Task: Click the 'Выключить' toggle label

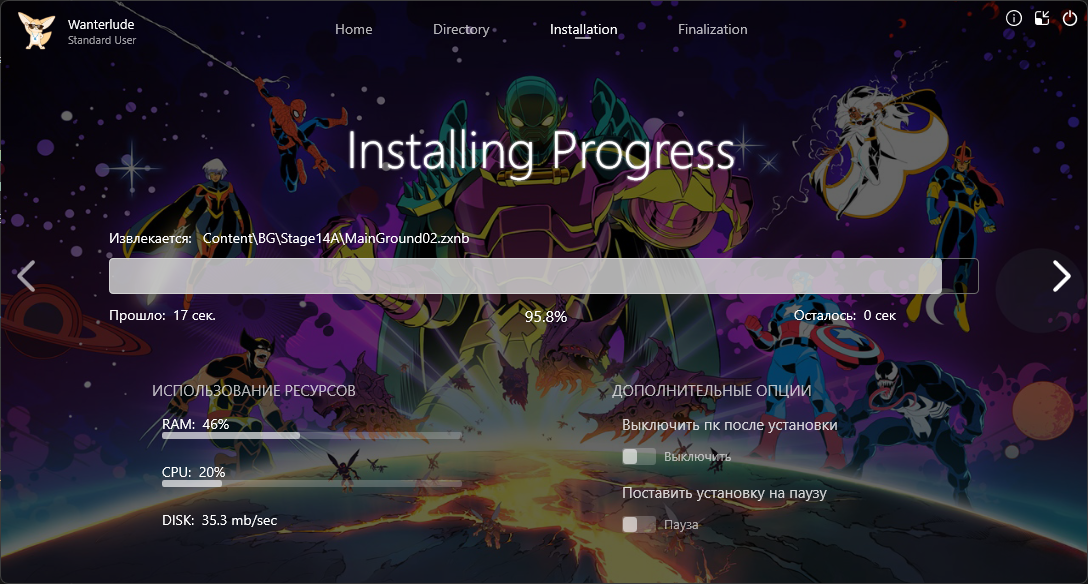Action: 697,457
